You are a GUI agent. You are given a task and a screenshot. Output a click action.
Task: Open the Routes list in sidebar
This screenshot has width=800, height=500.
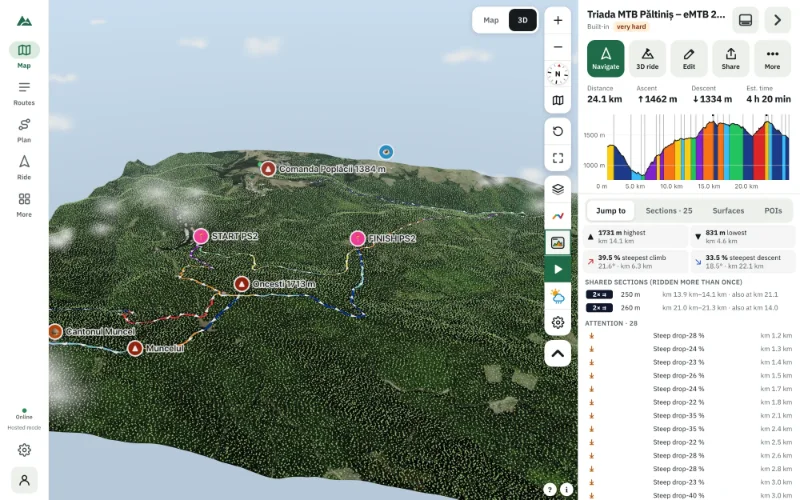pos(24,93)
